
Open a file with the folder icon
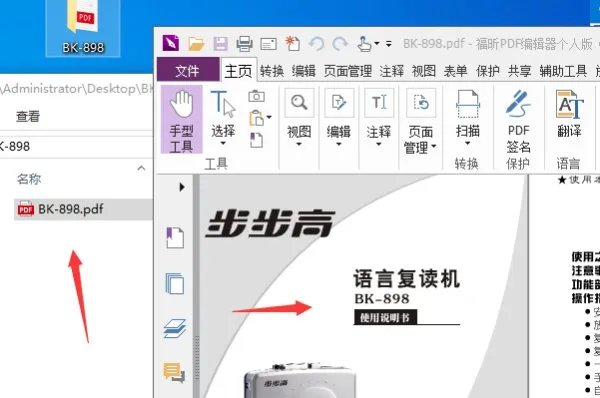coord(196,44)
